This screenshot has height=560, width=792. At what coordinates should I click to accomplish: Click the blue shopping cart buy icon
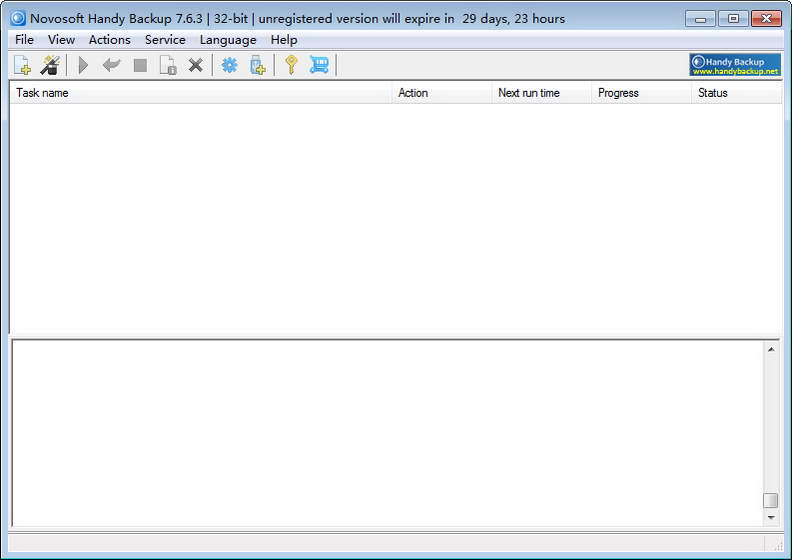point(319,65)
